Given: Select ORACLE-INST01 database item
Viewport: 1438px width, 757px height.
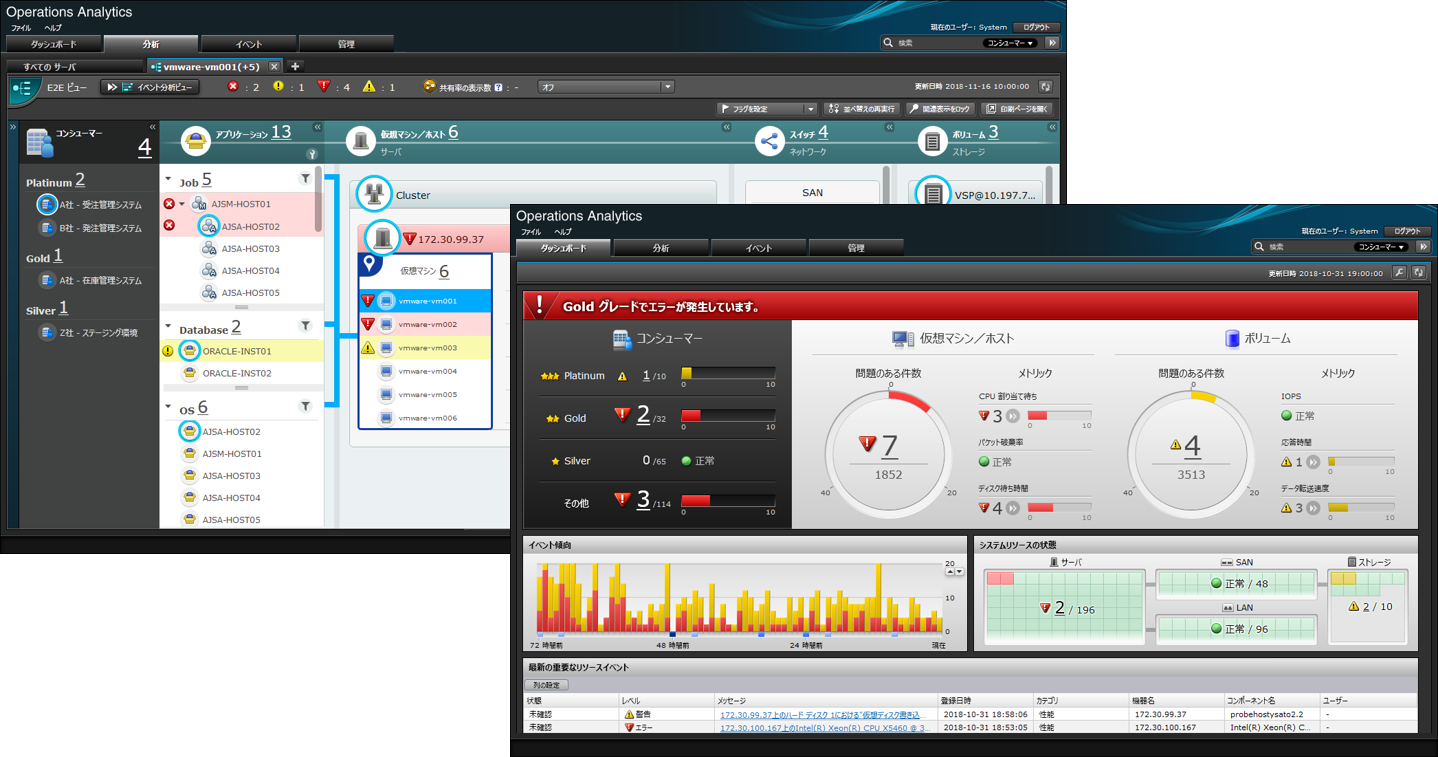Looking at the screenshot, I should click(x=241, y=351).
